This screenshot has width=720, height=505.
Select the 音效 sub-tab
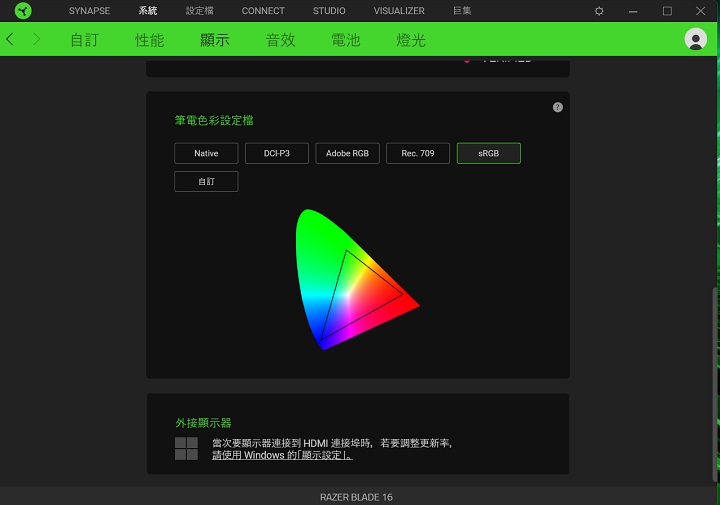tap(281, 40)
